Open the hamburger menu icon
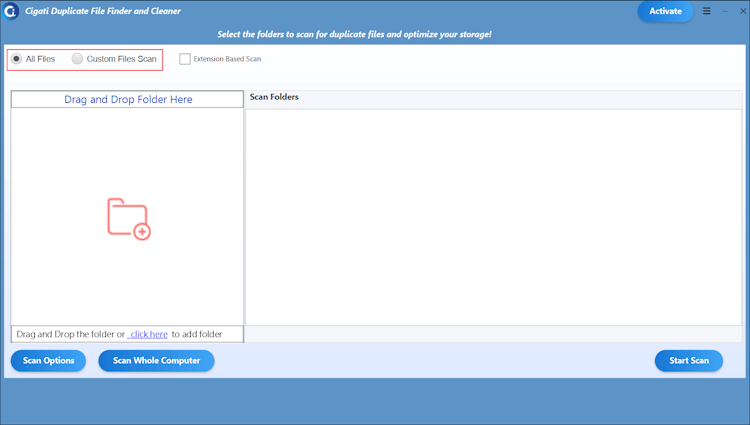750x425 pixels. click(706, 11)
